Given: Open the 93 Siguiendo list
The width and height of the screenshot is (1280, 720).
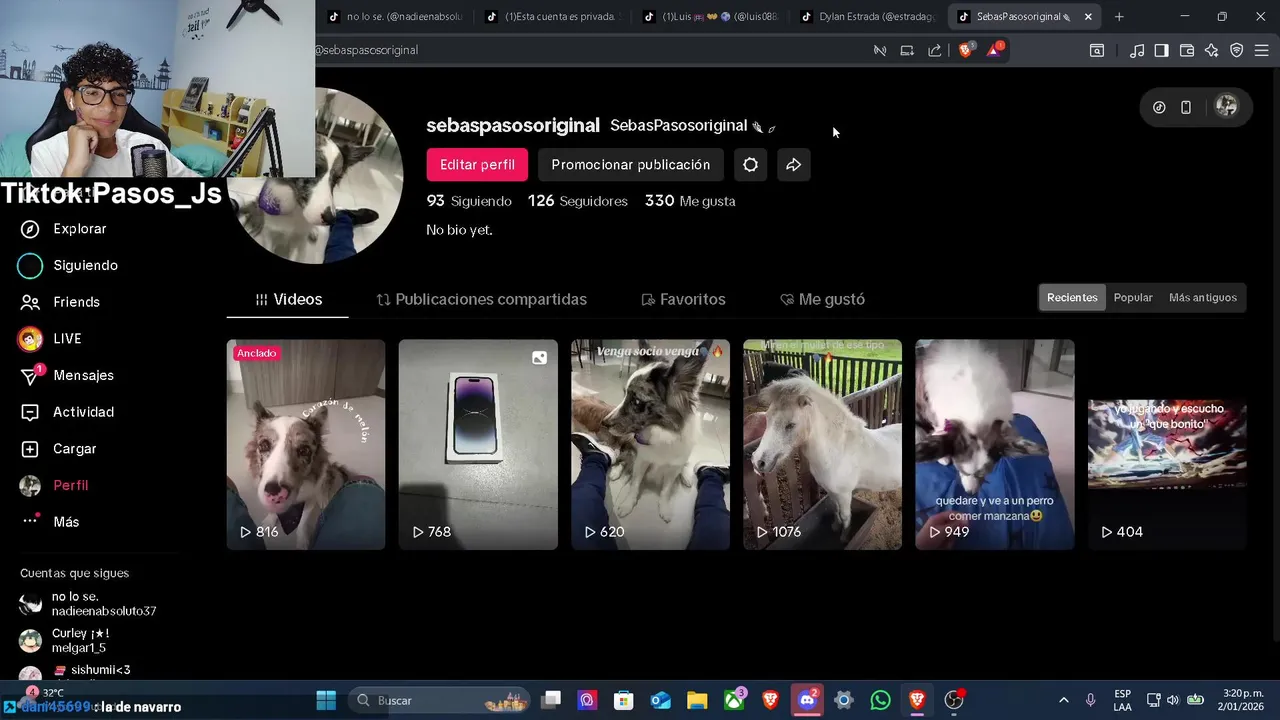Looking at the screenshot, I should [x=469, y=201].
